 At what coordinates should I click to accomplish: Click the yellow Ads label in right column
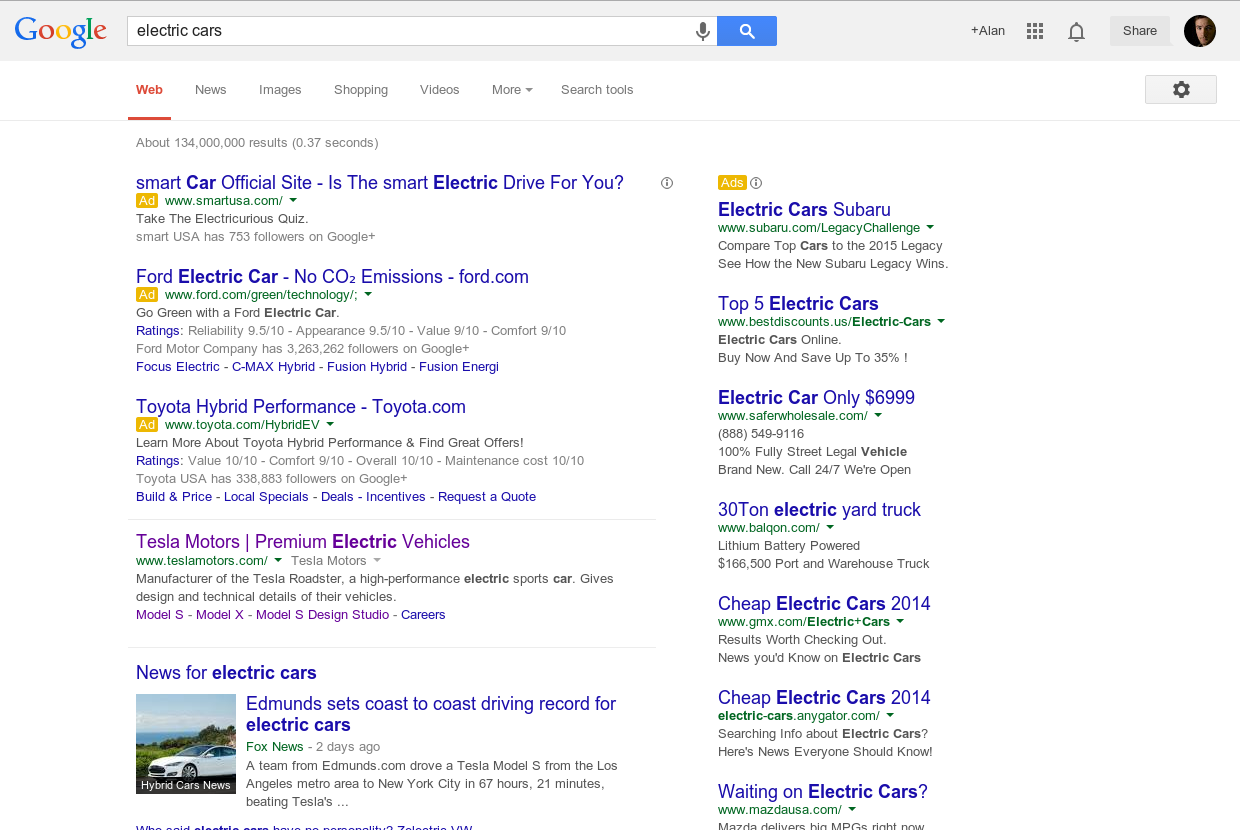732,183
